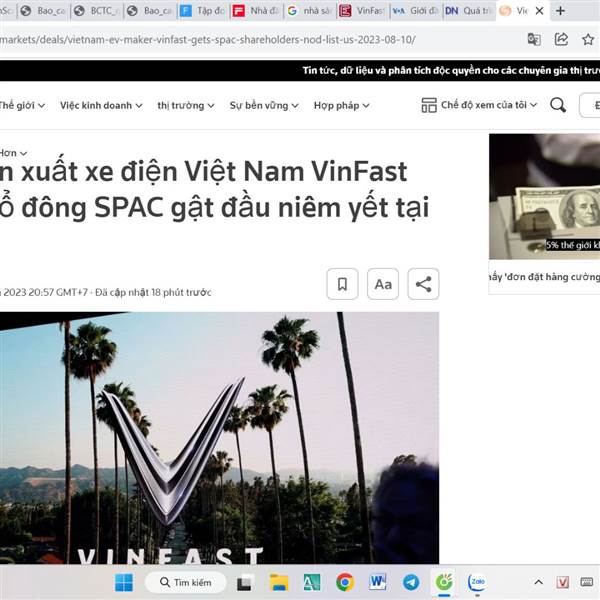Open File Explorer from the taskbar
The width and height of the screenshot is (600, 600).
tap(279, 582)
